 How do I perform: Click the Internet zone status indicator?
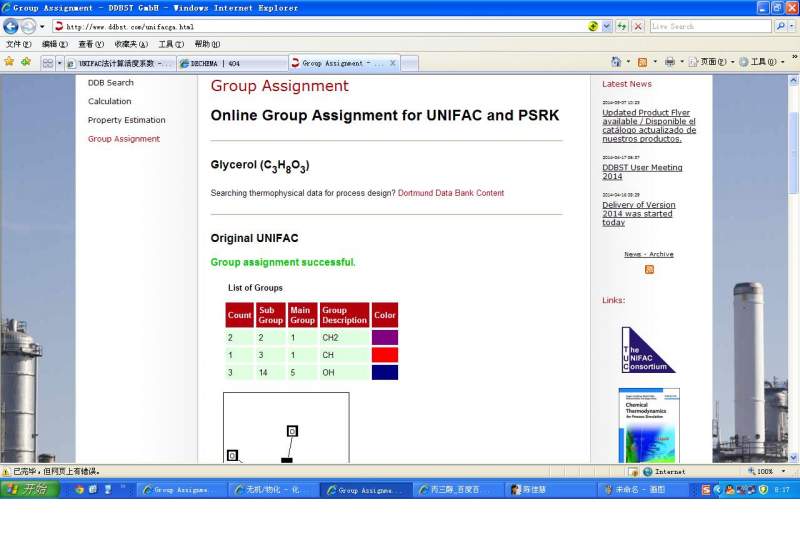coord(664,472)
